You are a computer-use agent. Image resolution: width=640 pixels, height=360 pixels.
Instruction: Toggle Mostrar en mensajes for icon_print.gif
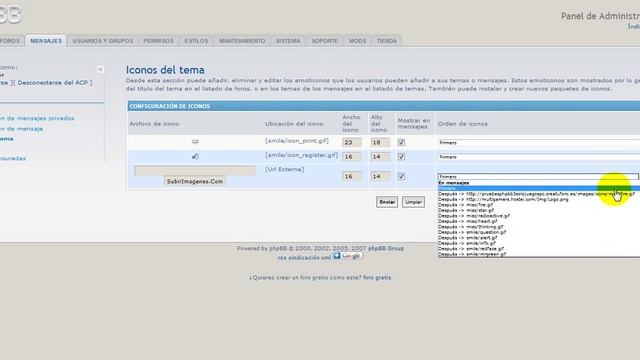401,142
